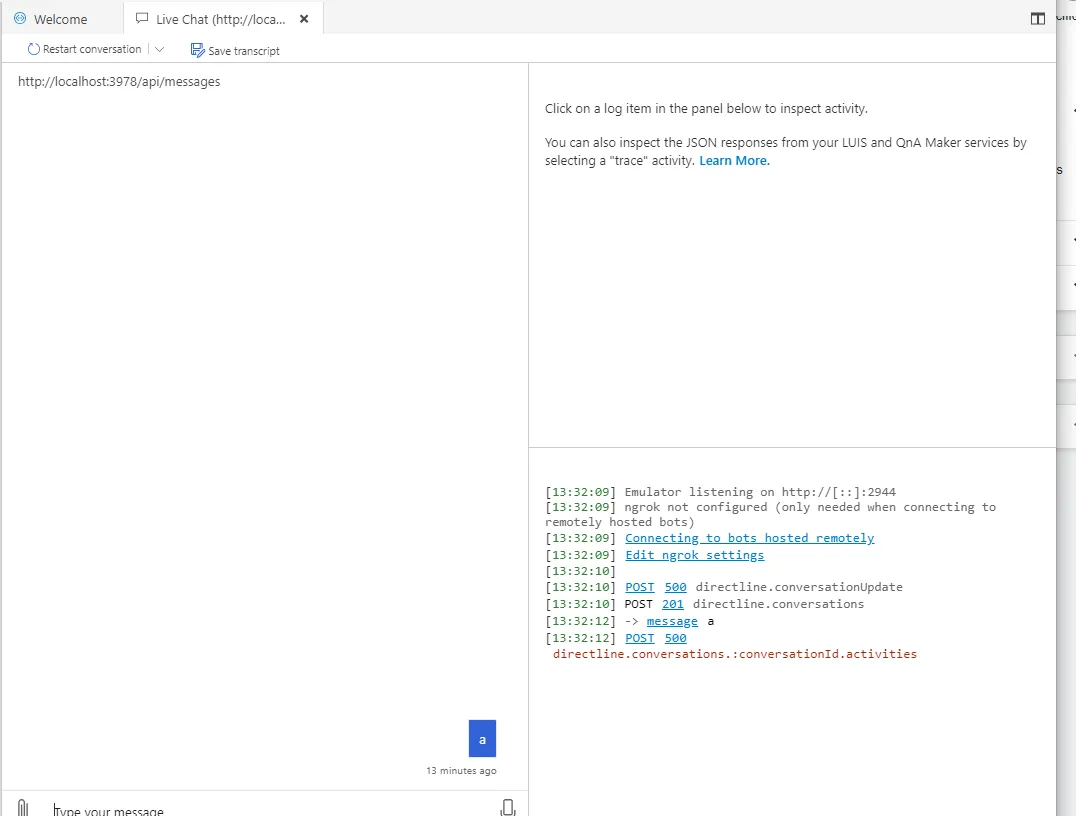Inspect the message log item

click(x=672, y=622)
